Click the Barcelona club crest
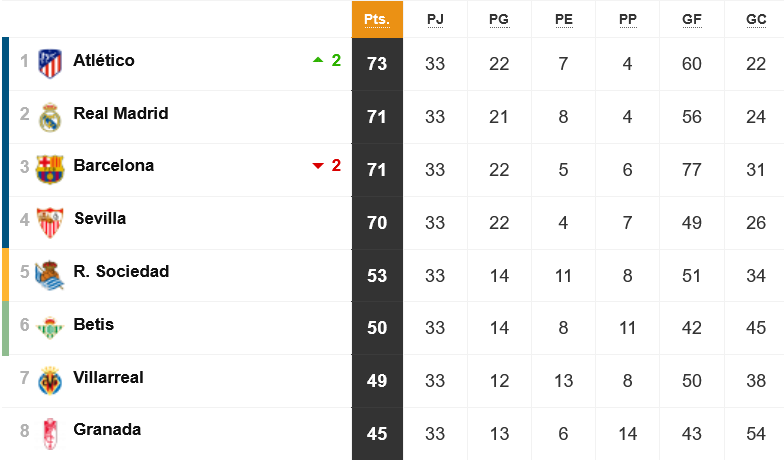The width and height of the screenshot is (784, 460). 50,170
